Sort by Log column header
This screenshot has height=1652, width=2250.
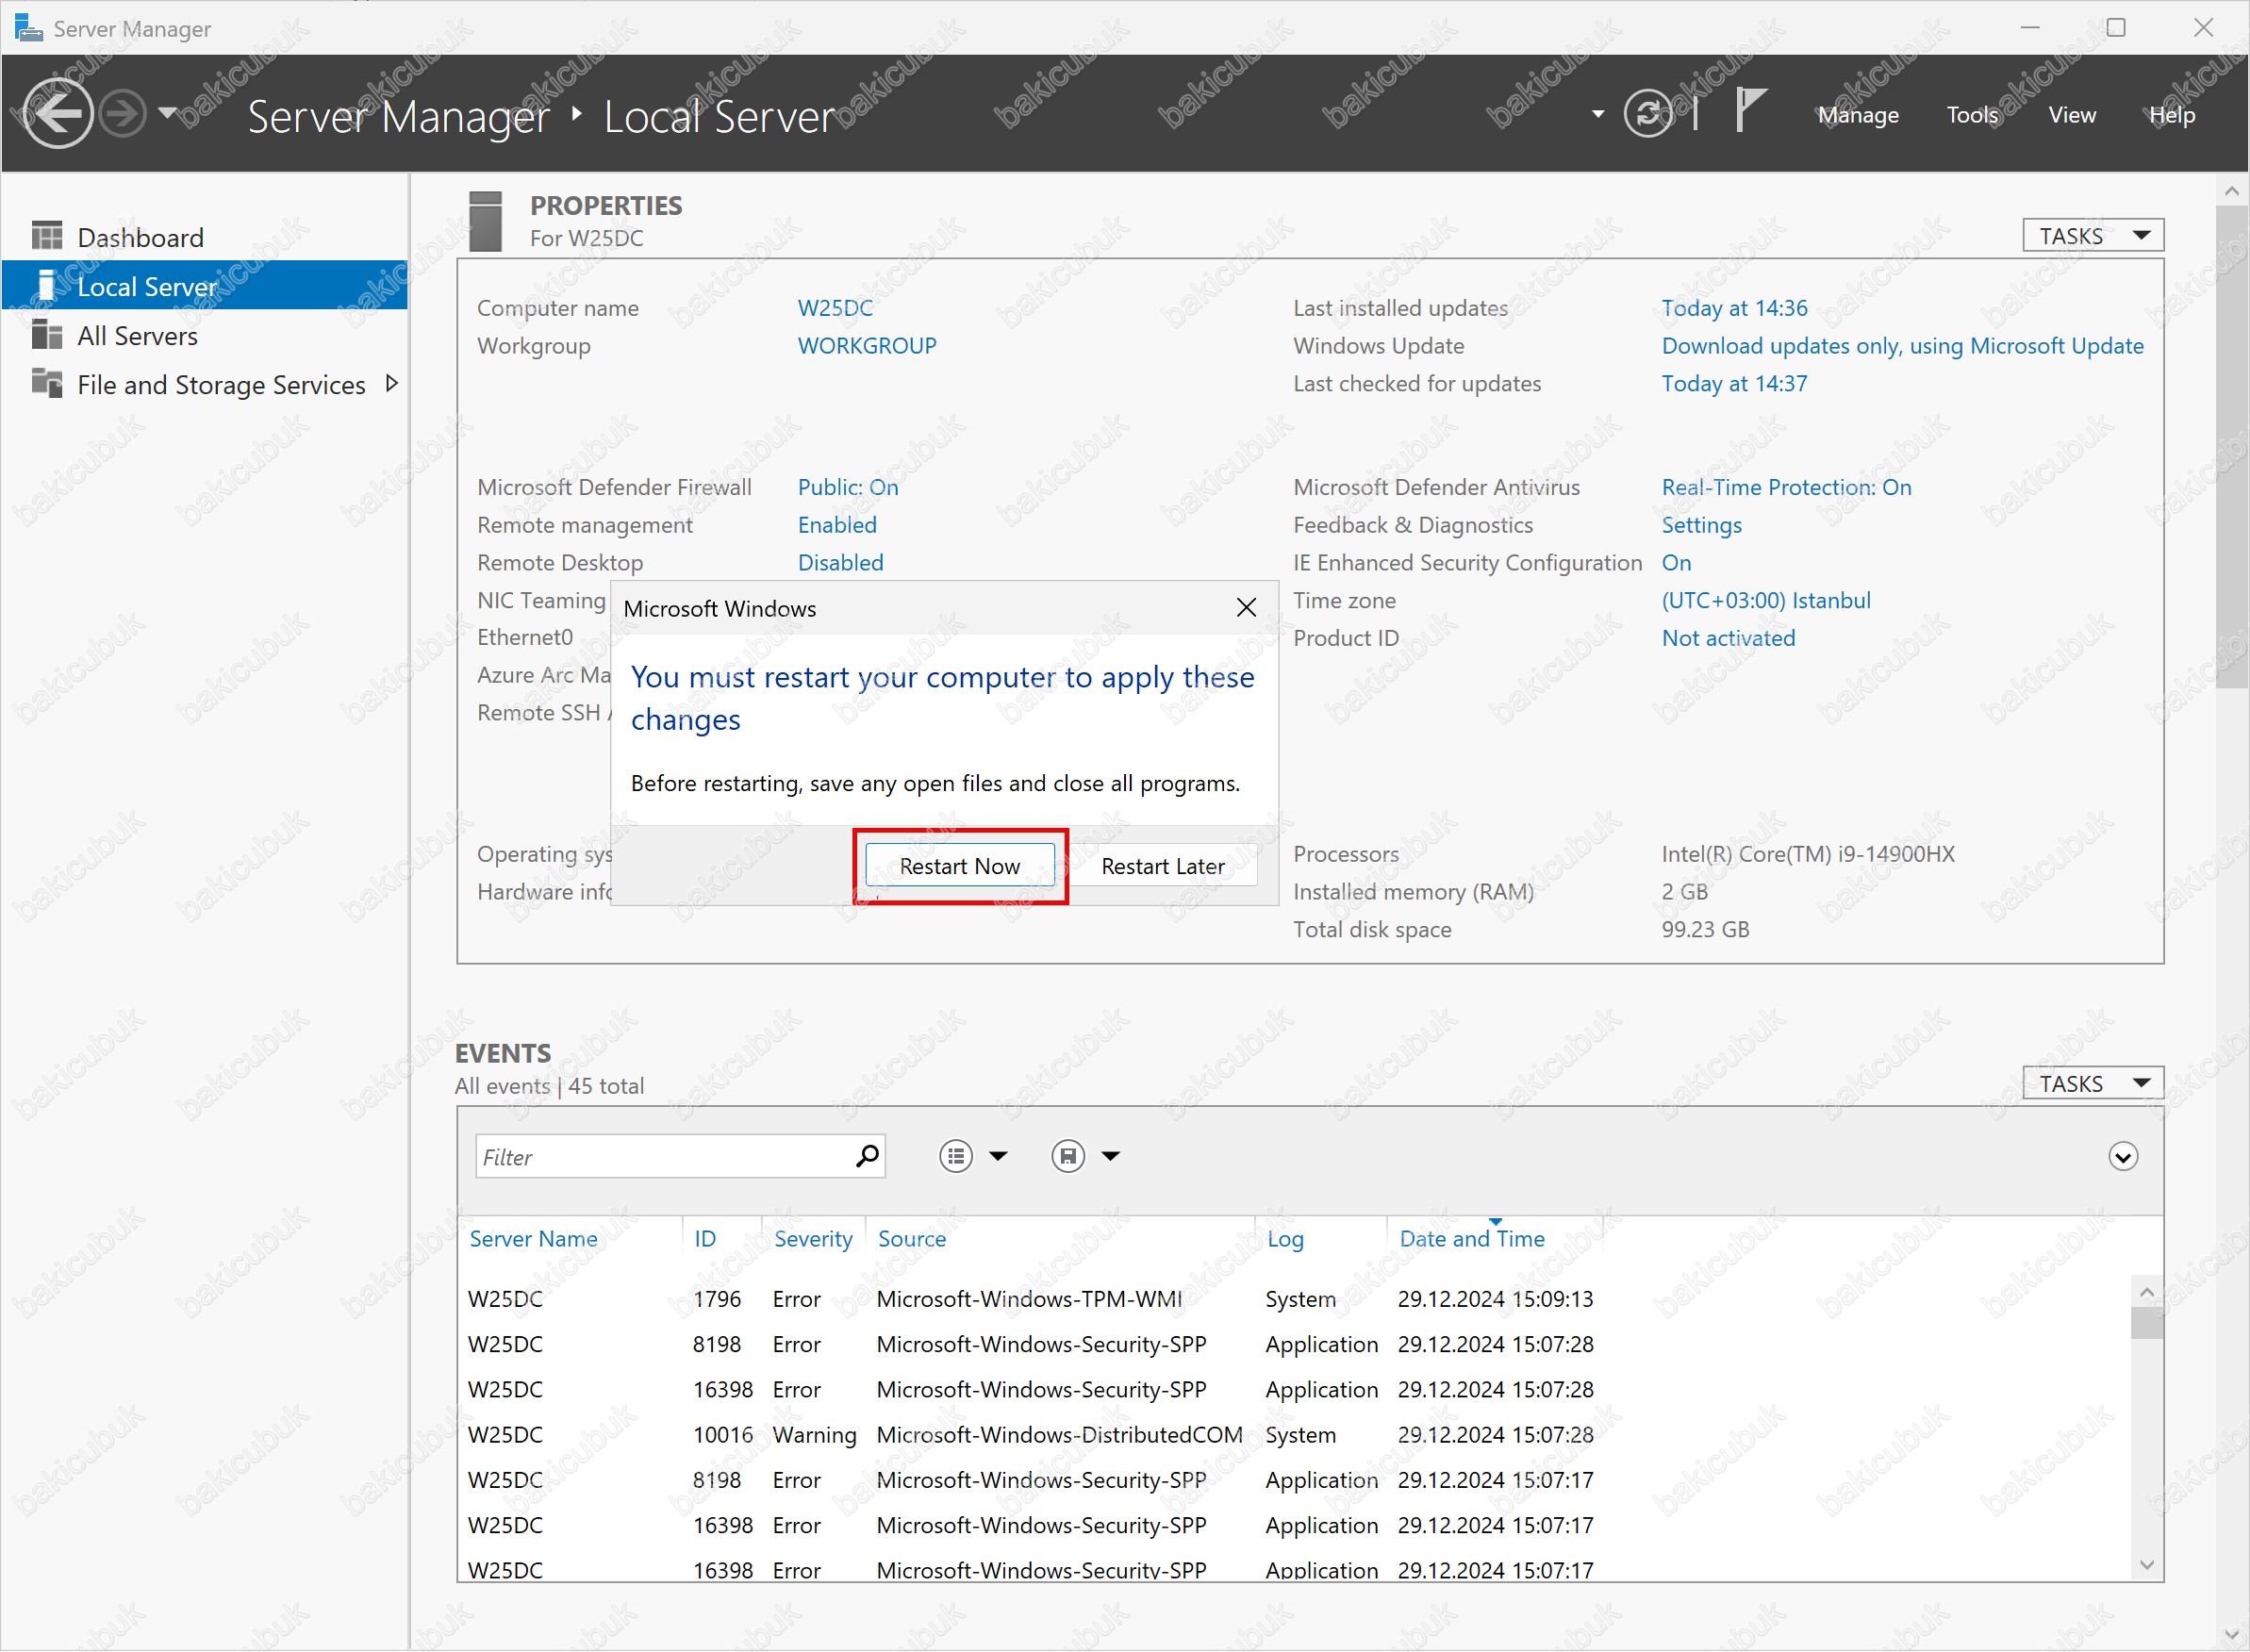pyautogui.click(x=1285, y=1239)
